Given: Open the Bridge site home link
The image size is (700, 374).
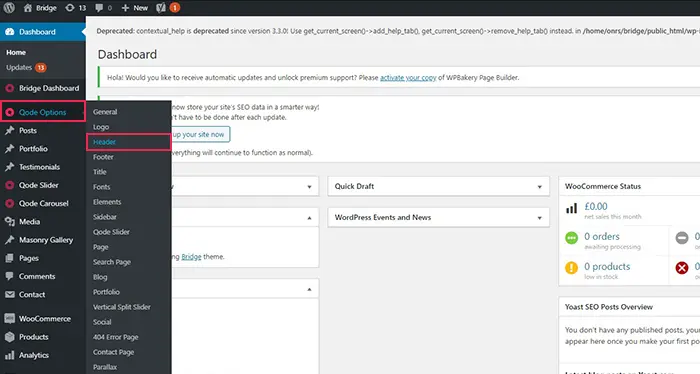Looking at the screenshot, I should coord(40,8).
